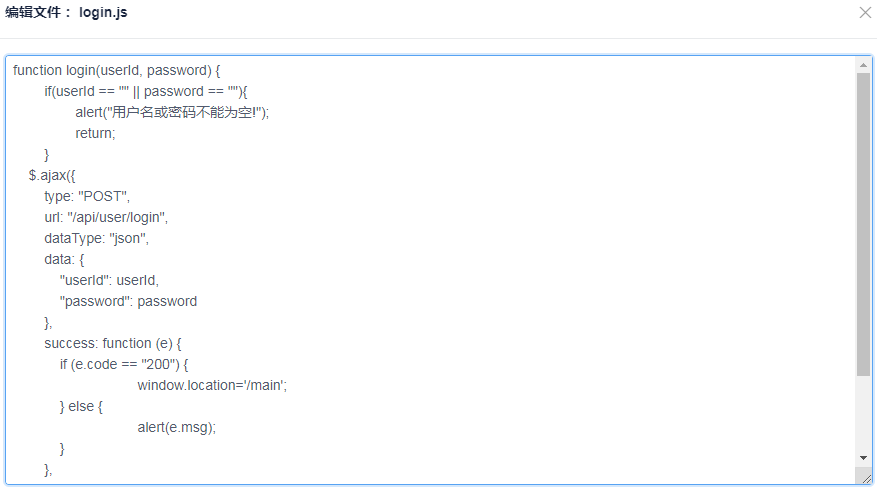877x491 pixels.
Task: Place cursor on the return; line
Action: [x=96, y=134]
